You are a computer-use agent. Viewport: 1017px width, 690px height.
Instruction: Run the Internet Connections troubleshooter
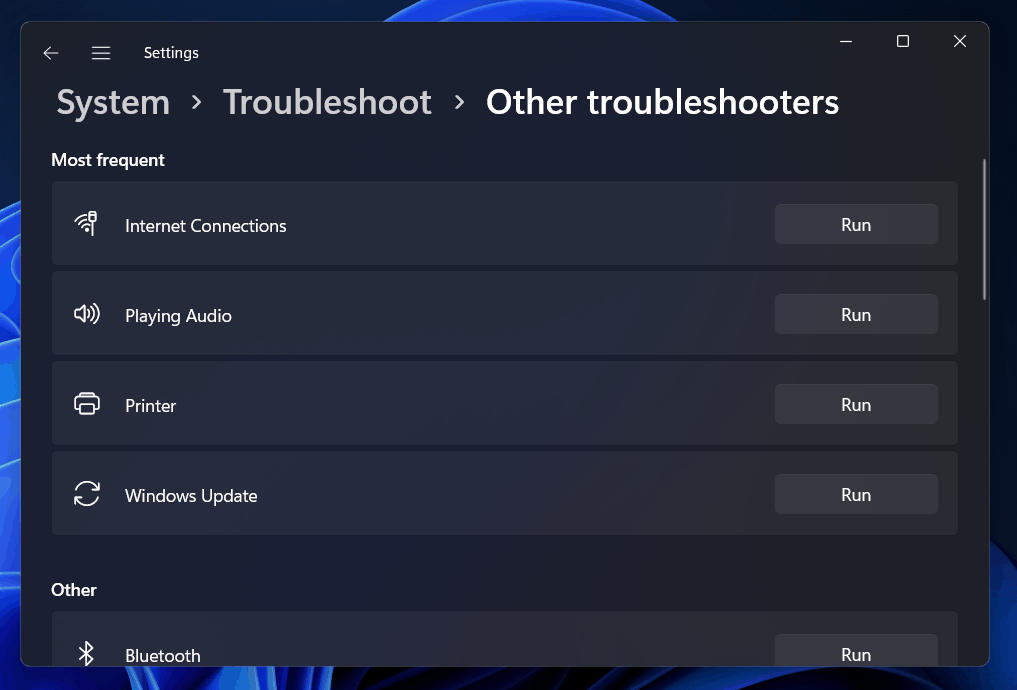[856, 224]
